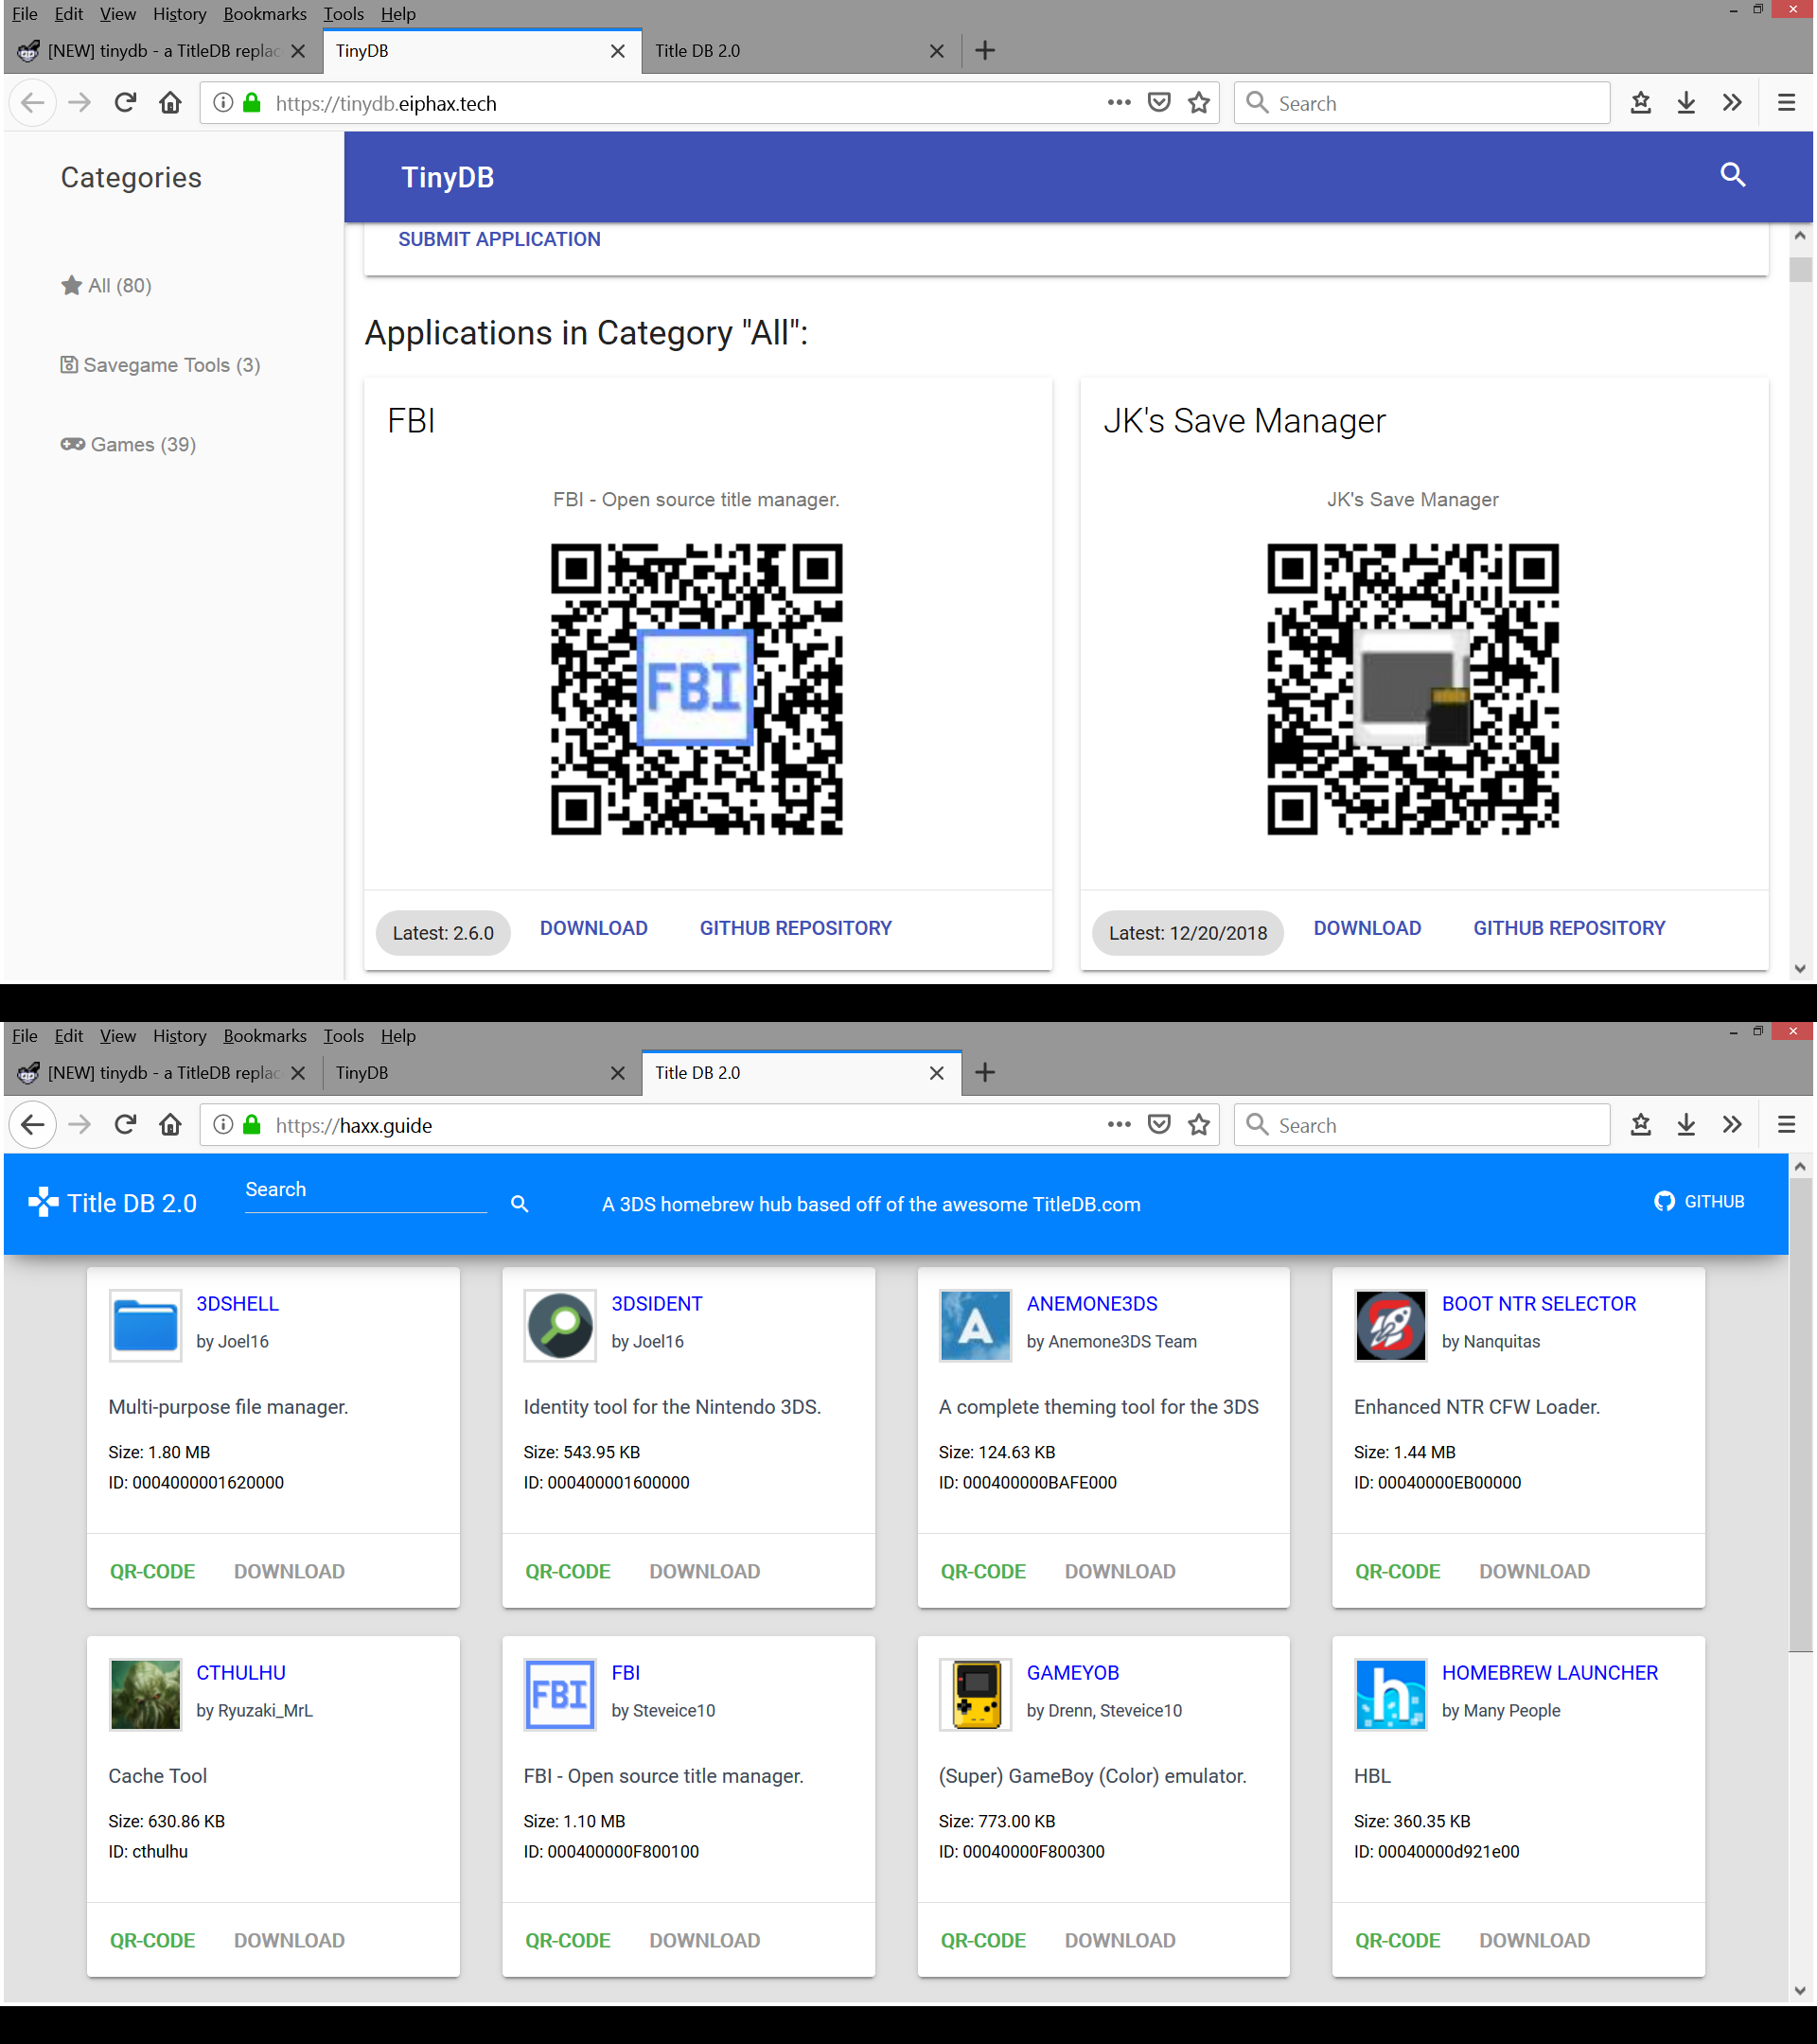1817x2044 pixels.
Task: Click the ANEMONE3DS app icon
Action: (x=975, y=1325)
